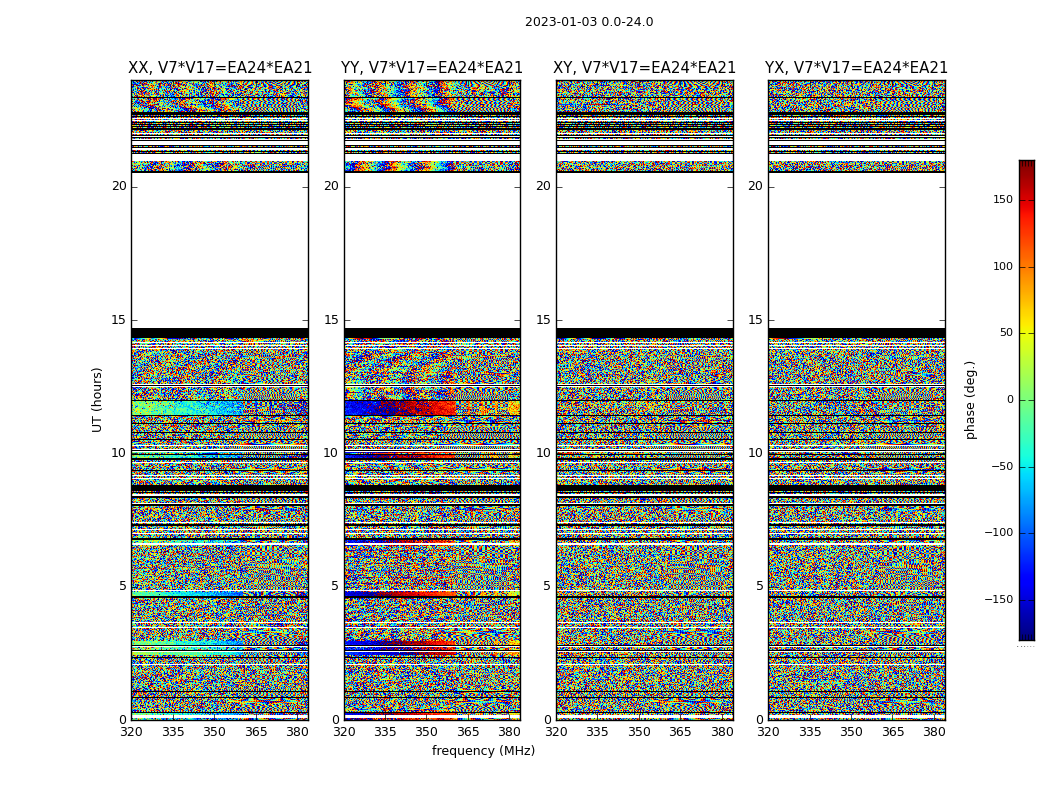Click the YX panel's 380 frequency tick label
This screenshot has height=800, width=1050.
[934, 732]
